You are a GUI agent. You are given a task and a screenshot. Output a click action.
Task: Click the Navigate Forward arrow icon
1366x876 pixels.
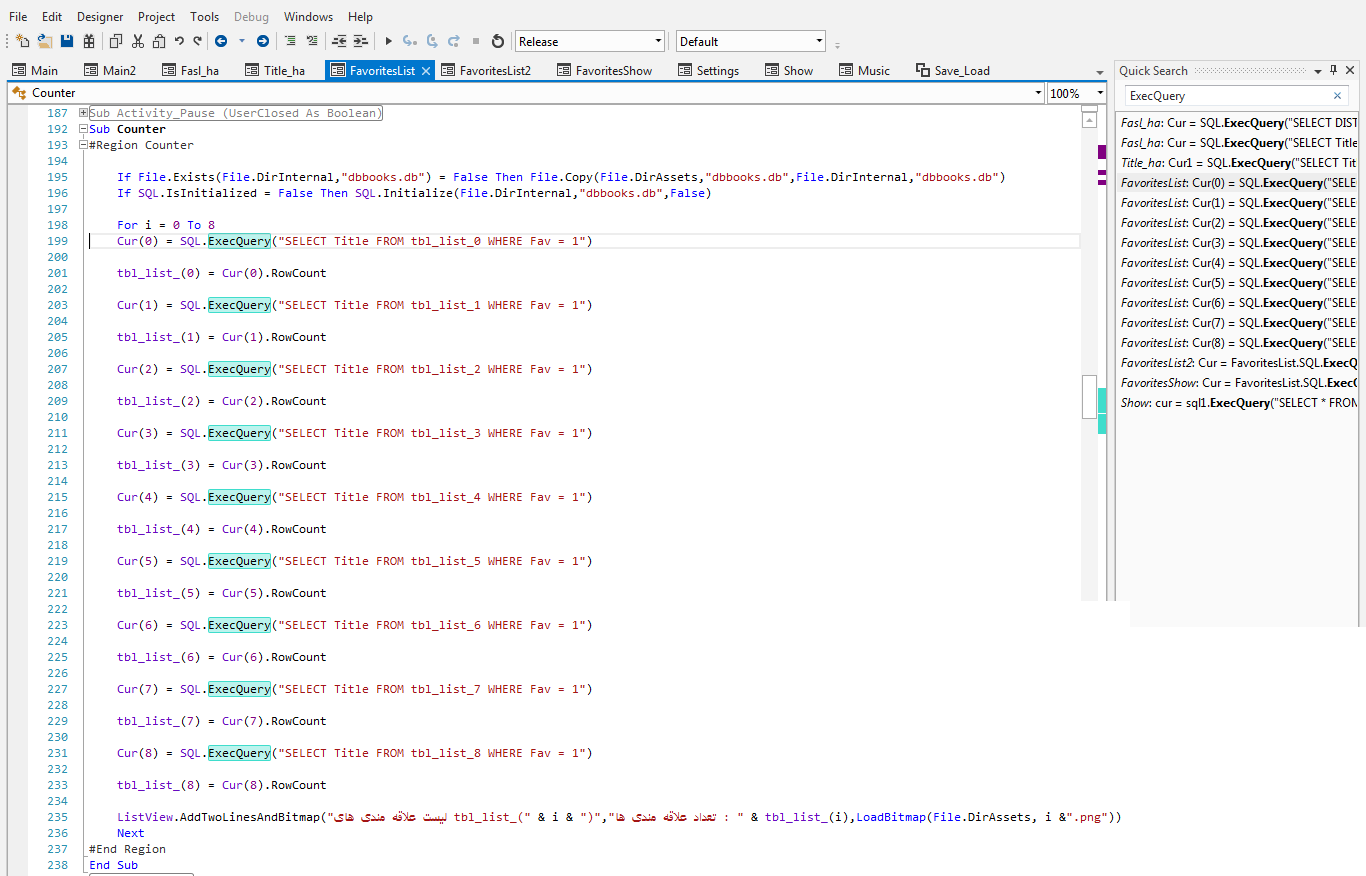pyautogui.click(x=262, y=41)
